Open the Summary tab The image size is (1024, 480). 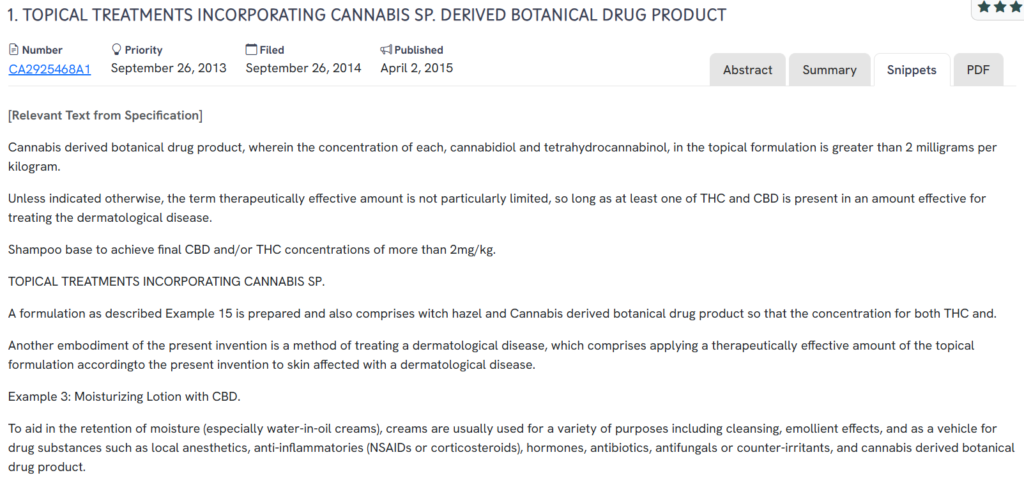829,70
